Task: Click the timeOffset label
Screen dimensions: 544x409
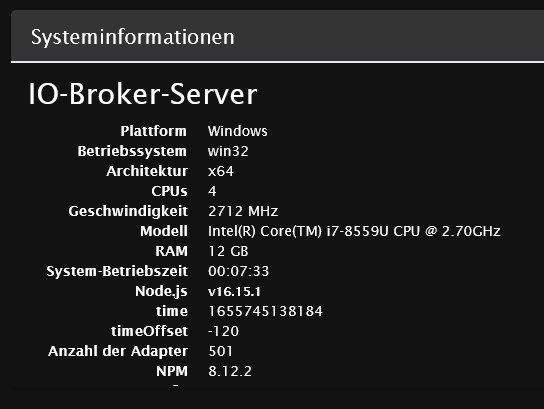Action: coord(150,331)
